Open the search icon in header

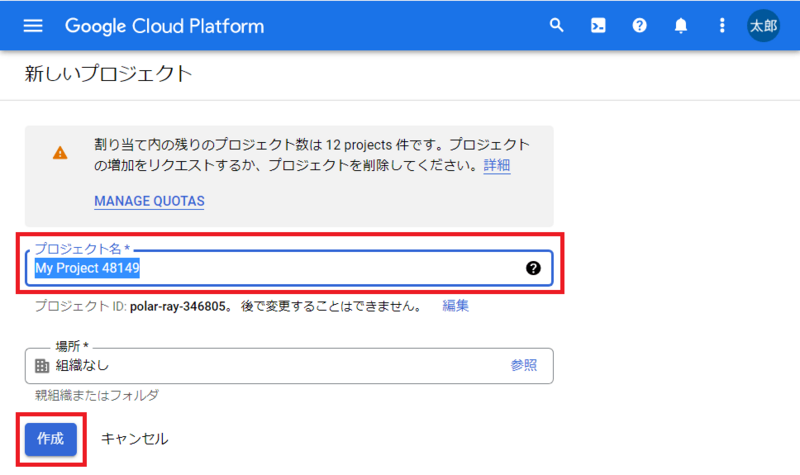point(557,25)
